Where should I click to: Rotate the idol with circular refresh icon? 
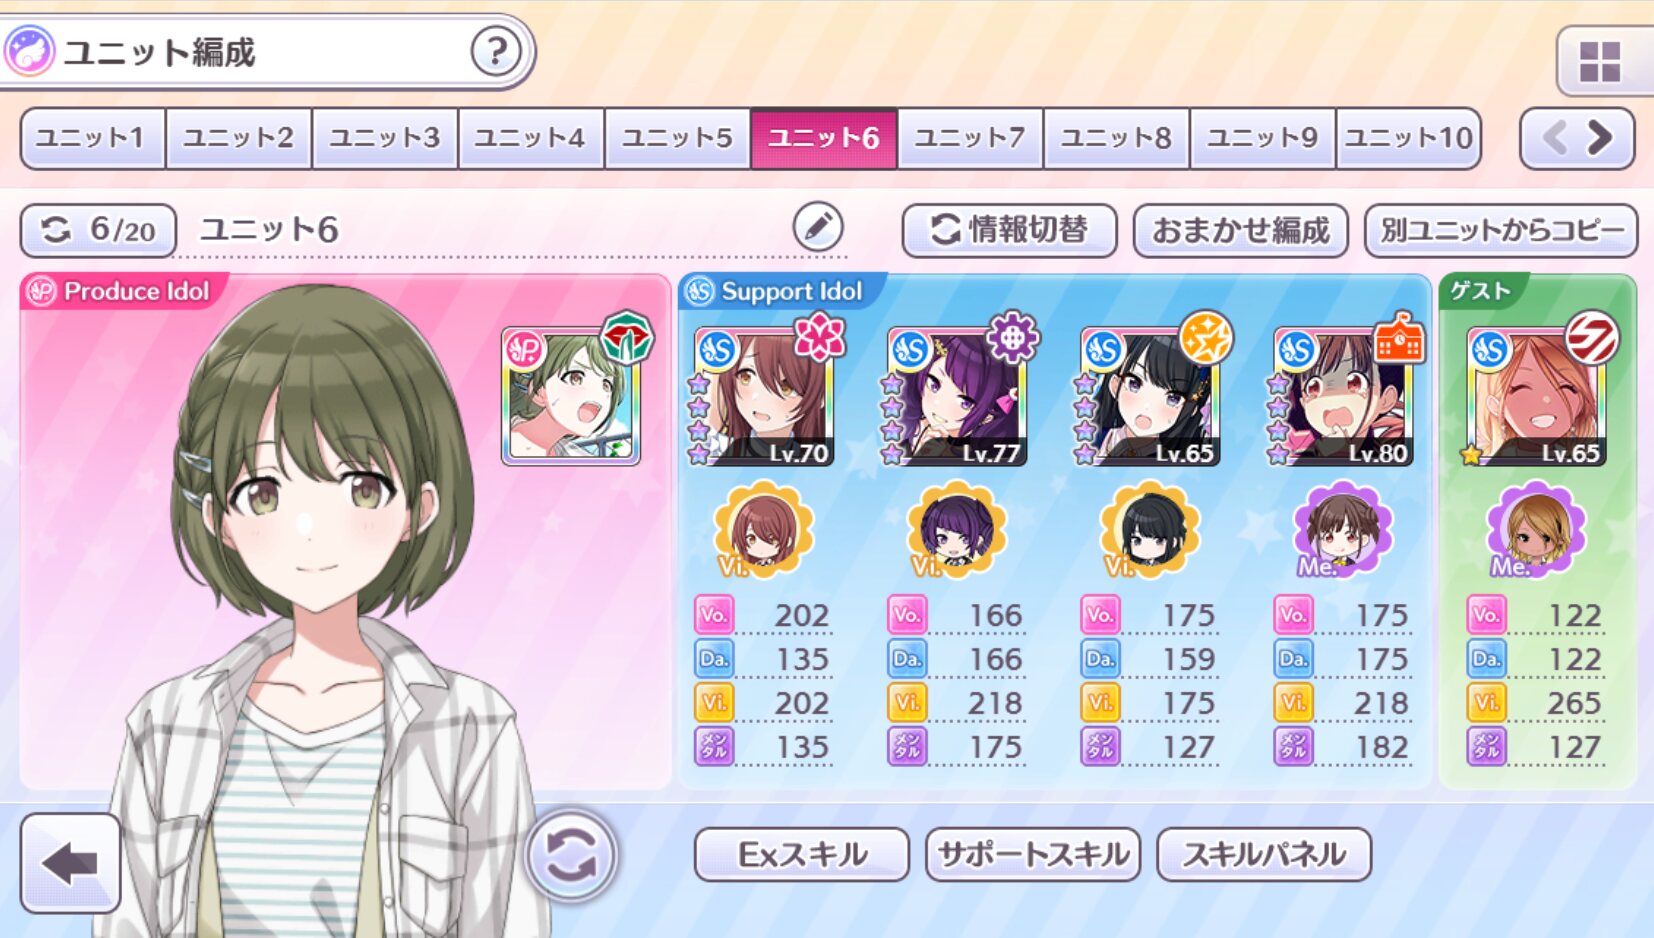[x=571, y=856]
